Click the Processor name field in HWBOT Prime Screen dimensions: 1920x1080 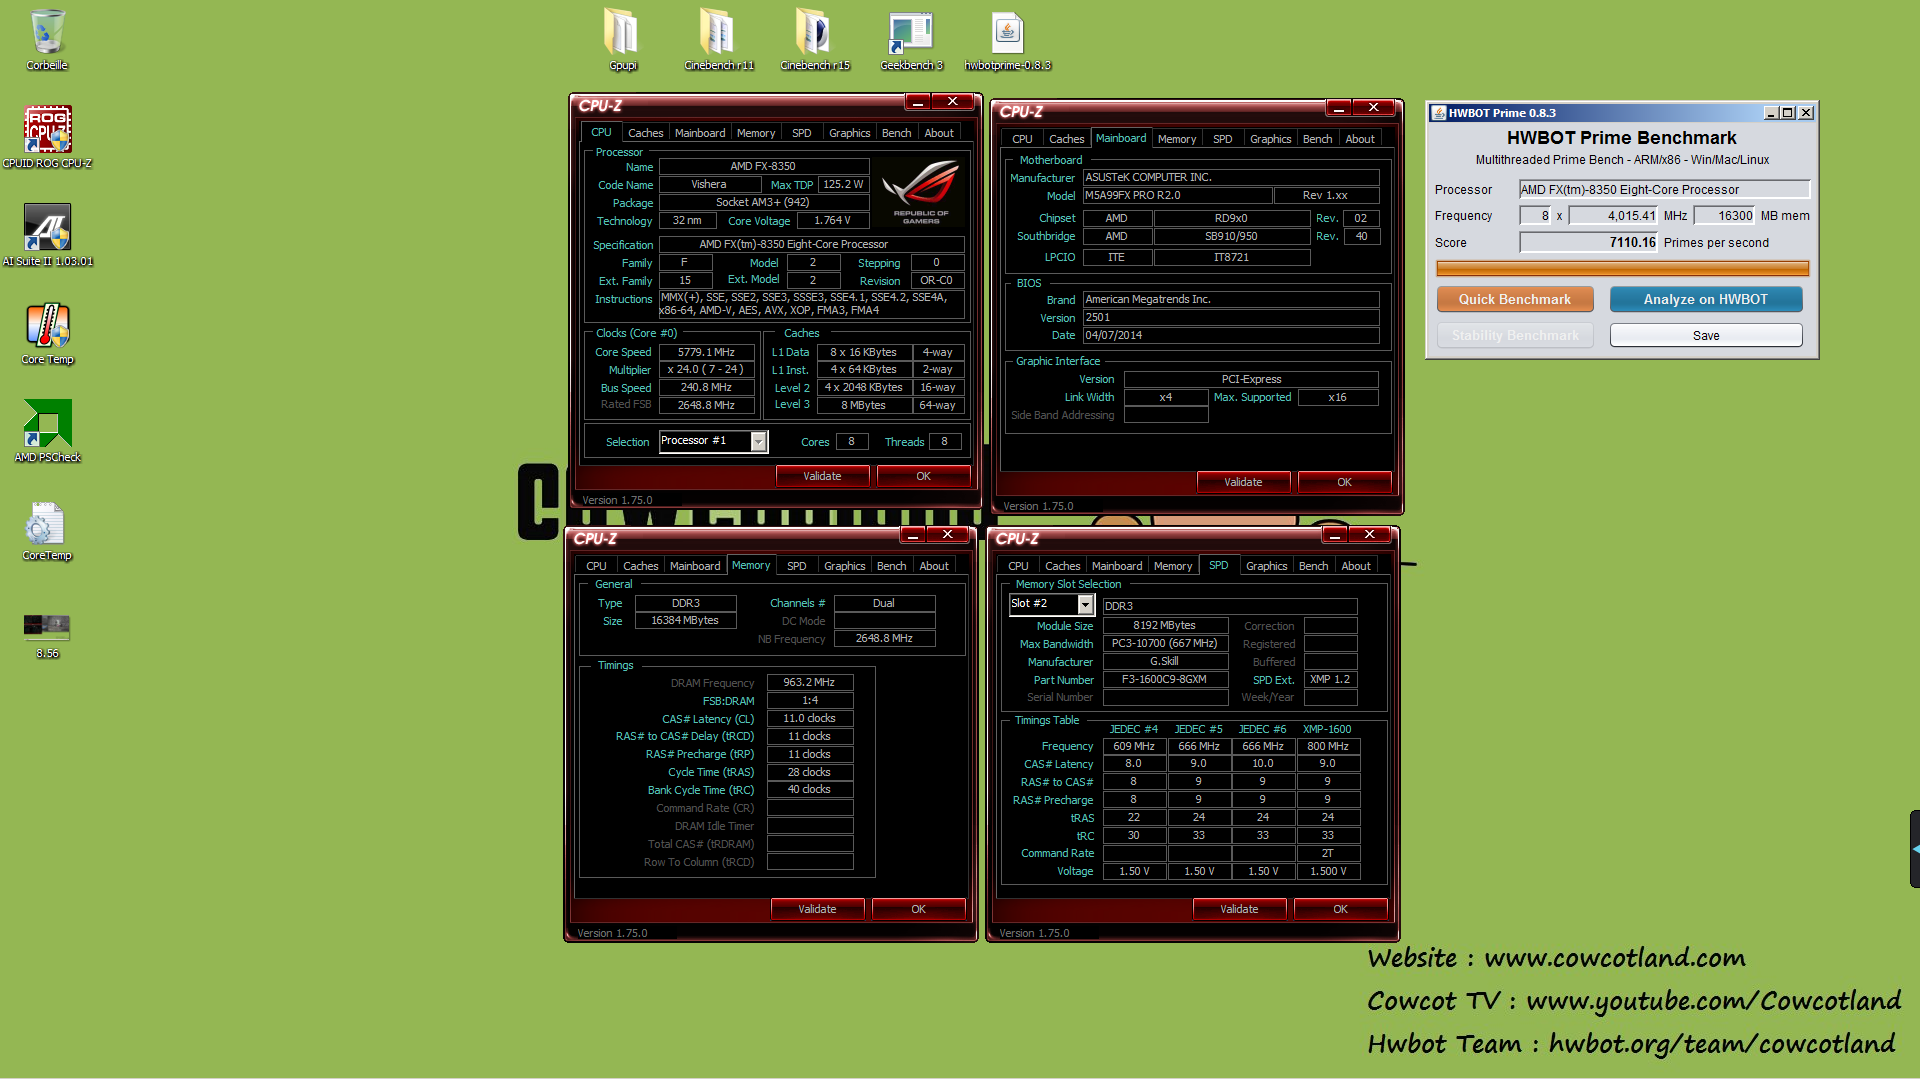(x=1664, y=189)
